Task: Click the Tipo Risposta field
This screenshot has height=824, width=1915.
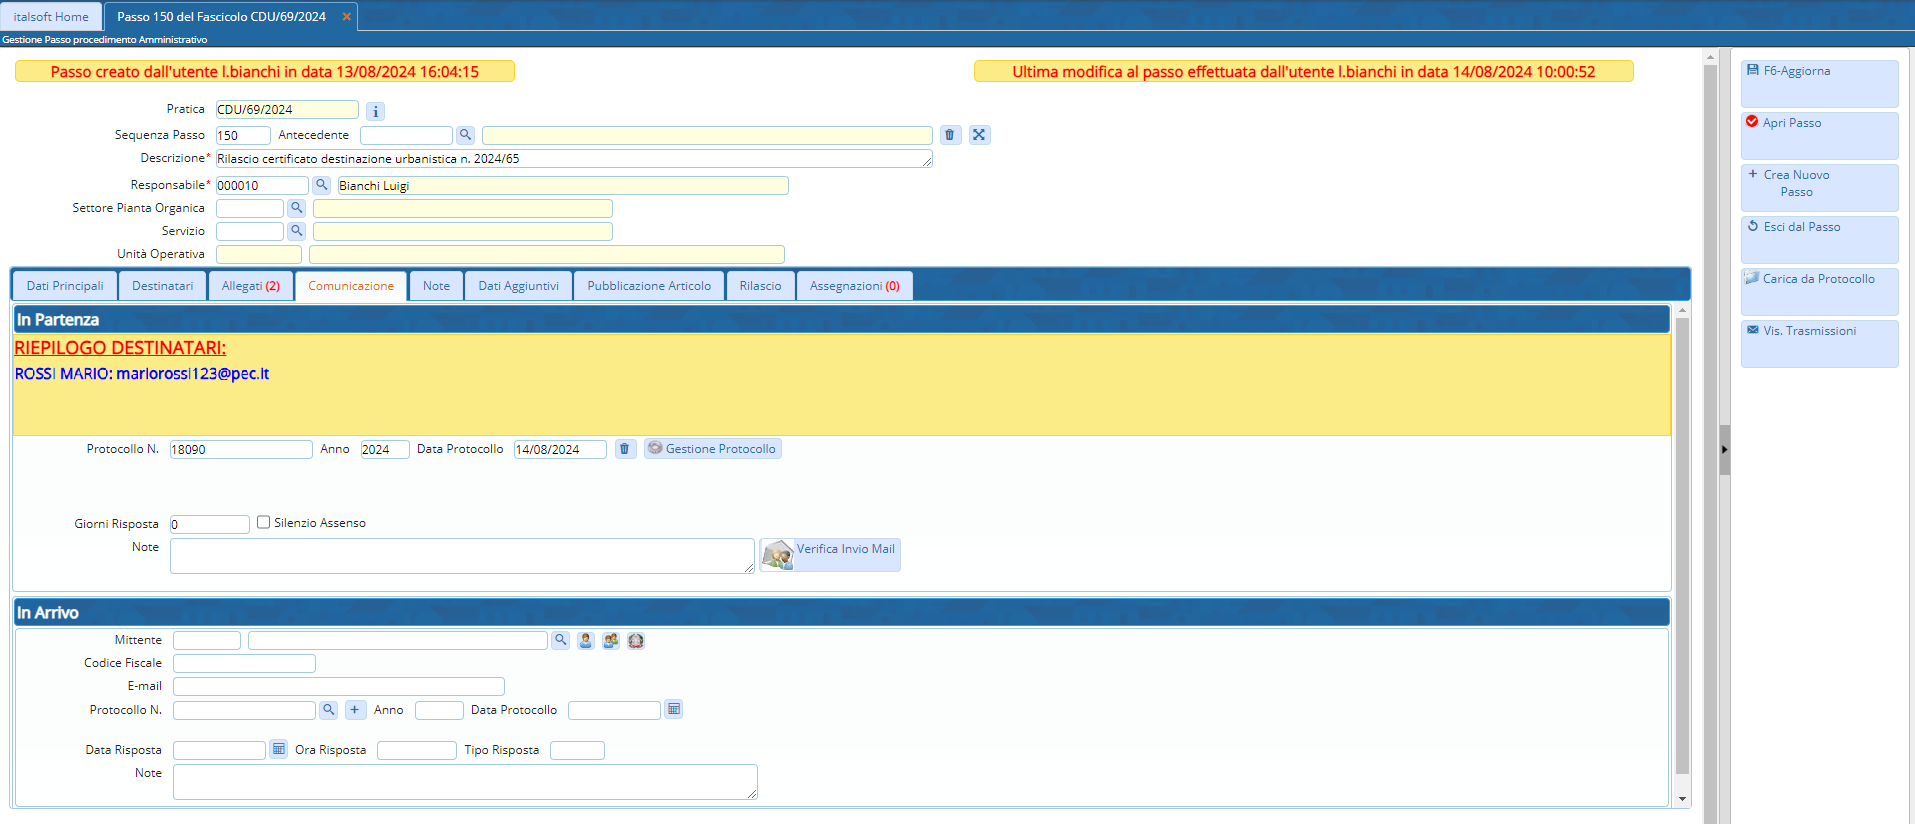Action: pyautogui.click(x=577, y=750)
